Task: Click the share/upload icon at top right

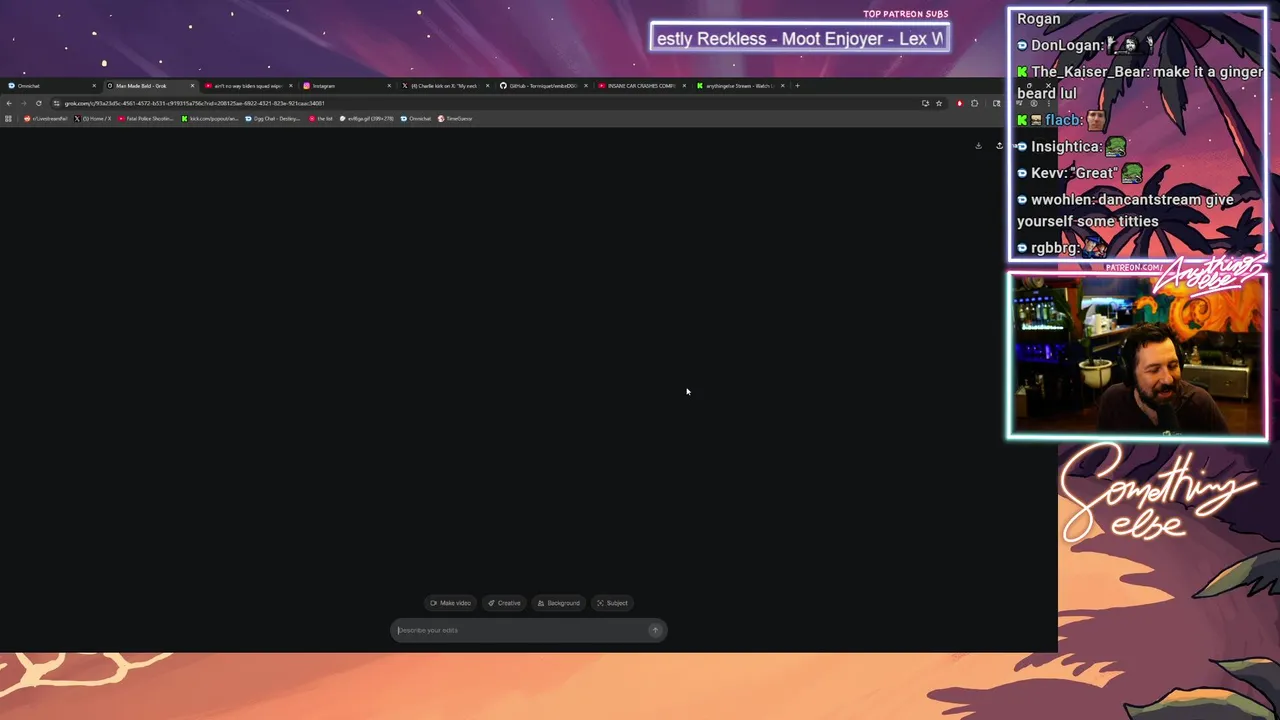Action: (999, 146)
